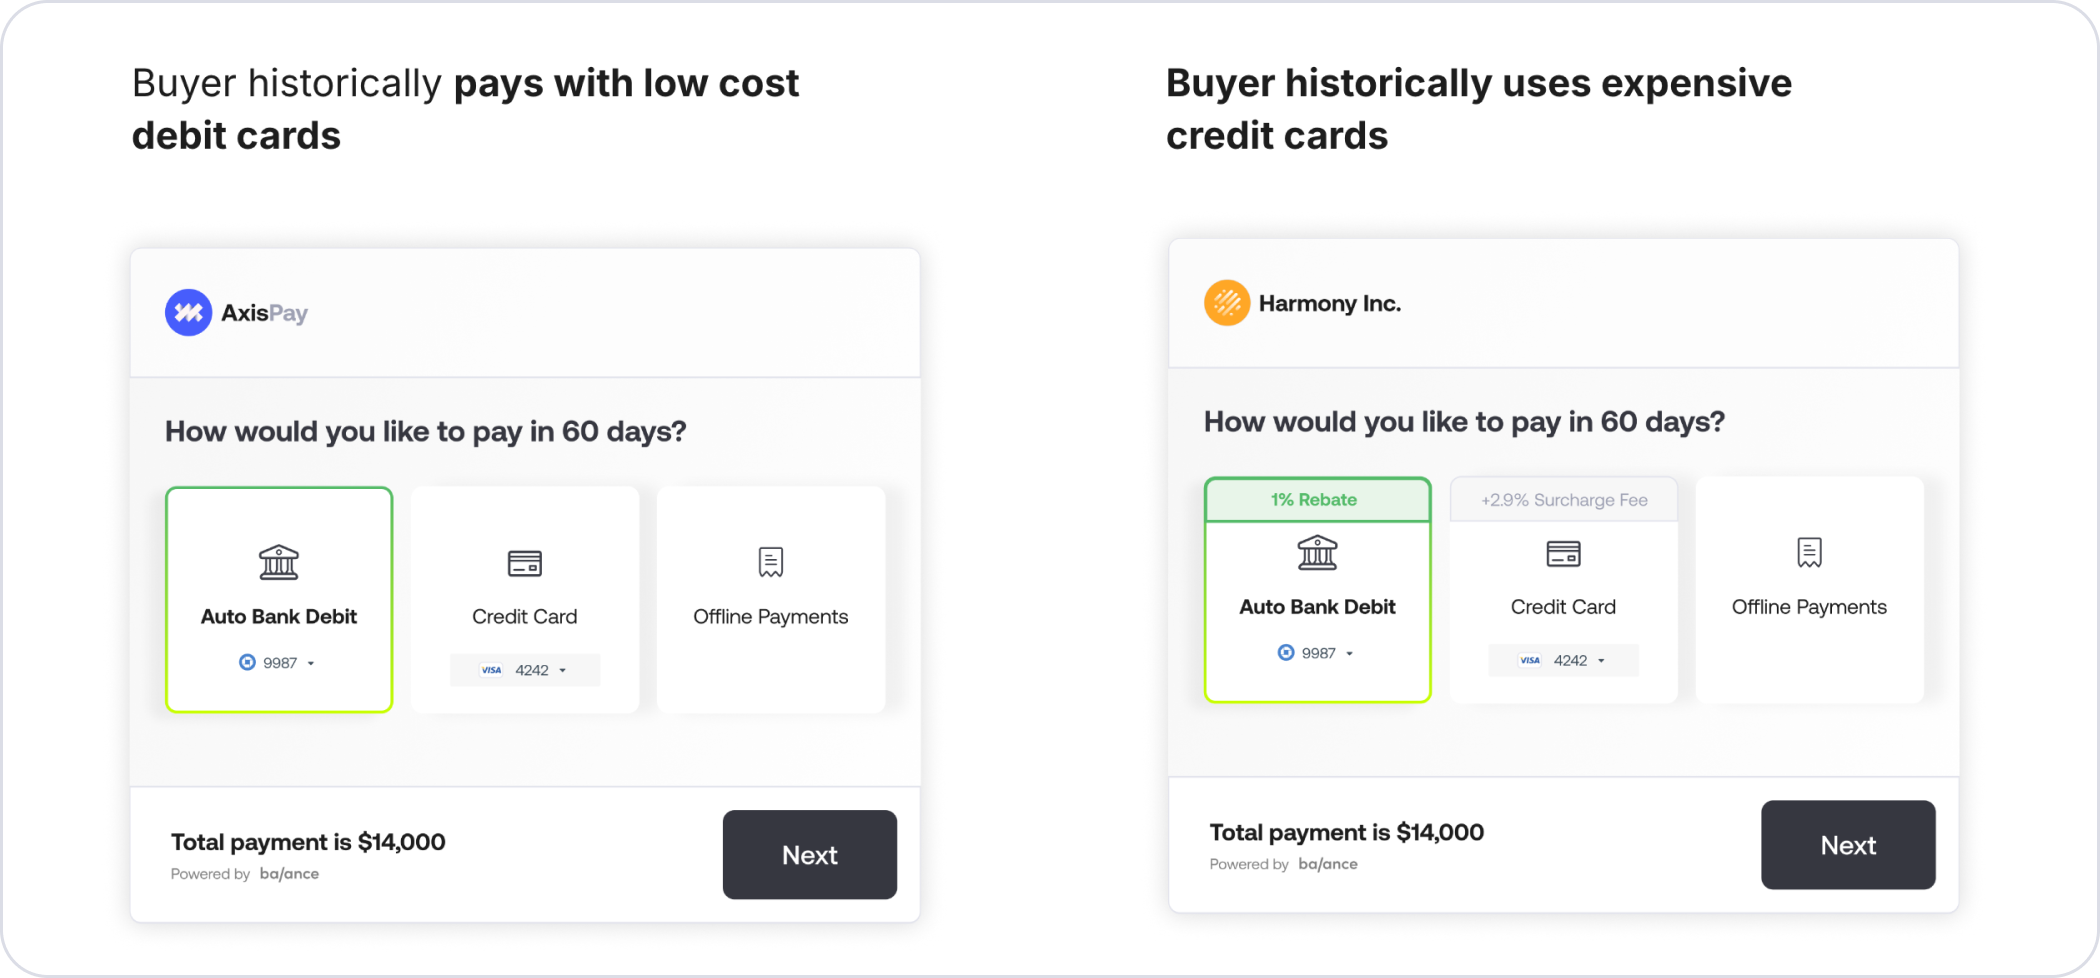
Task: Click the credit card icon in AxisPay panel
Action: point(525,563)
